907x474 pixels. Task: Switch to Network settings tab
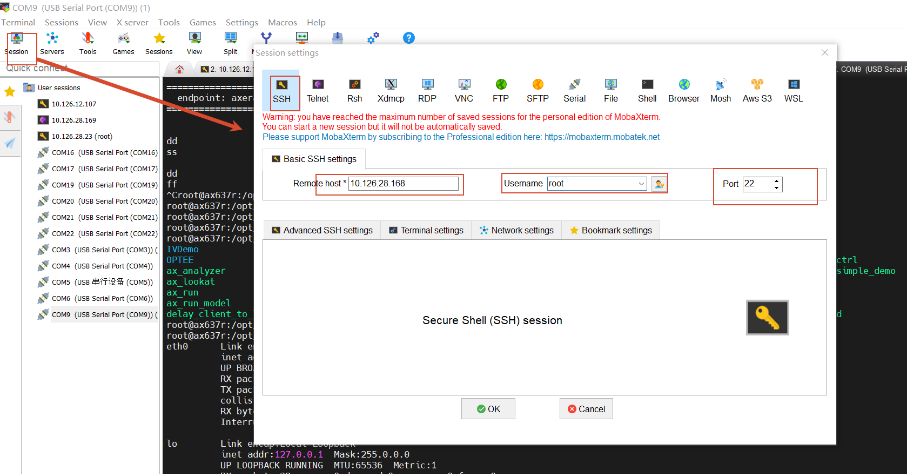coord(517,230)
